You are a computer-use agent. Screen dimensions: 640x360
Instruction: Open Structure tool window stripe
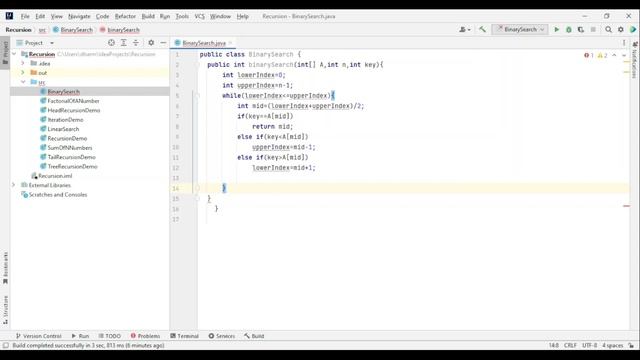[5, 309]
